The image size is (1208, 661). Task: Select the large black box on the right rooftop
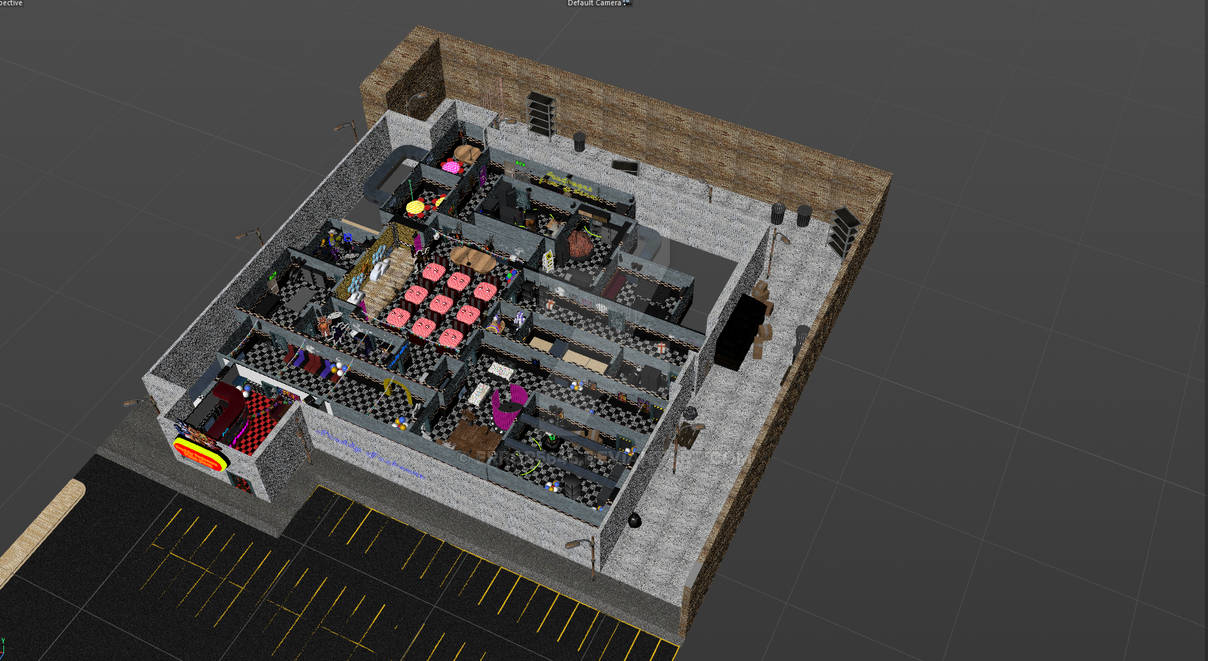click(740, 331)
